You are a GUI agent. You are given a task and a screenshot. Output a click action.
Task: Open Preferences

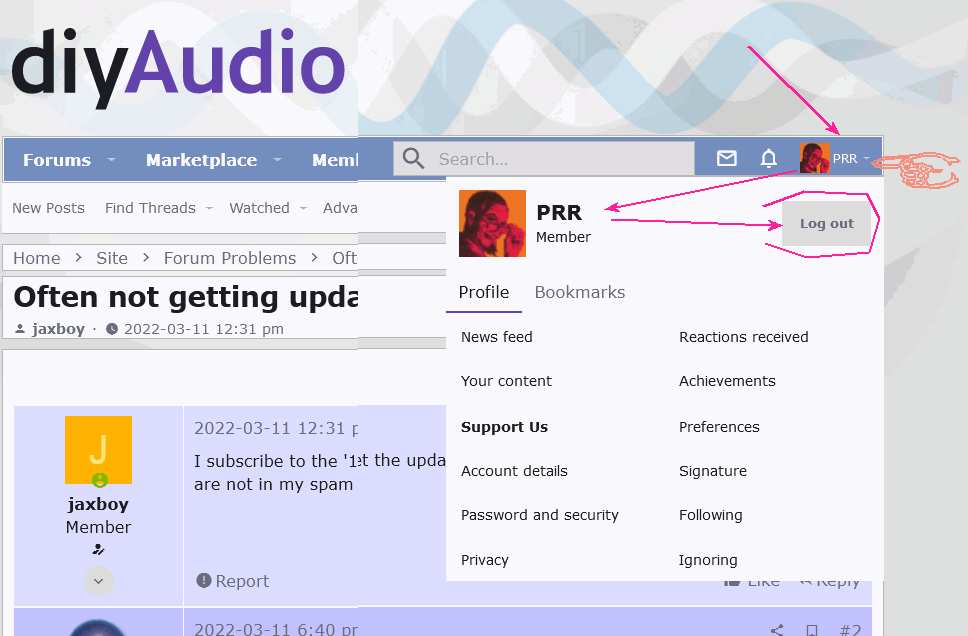719,427
